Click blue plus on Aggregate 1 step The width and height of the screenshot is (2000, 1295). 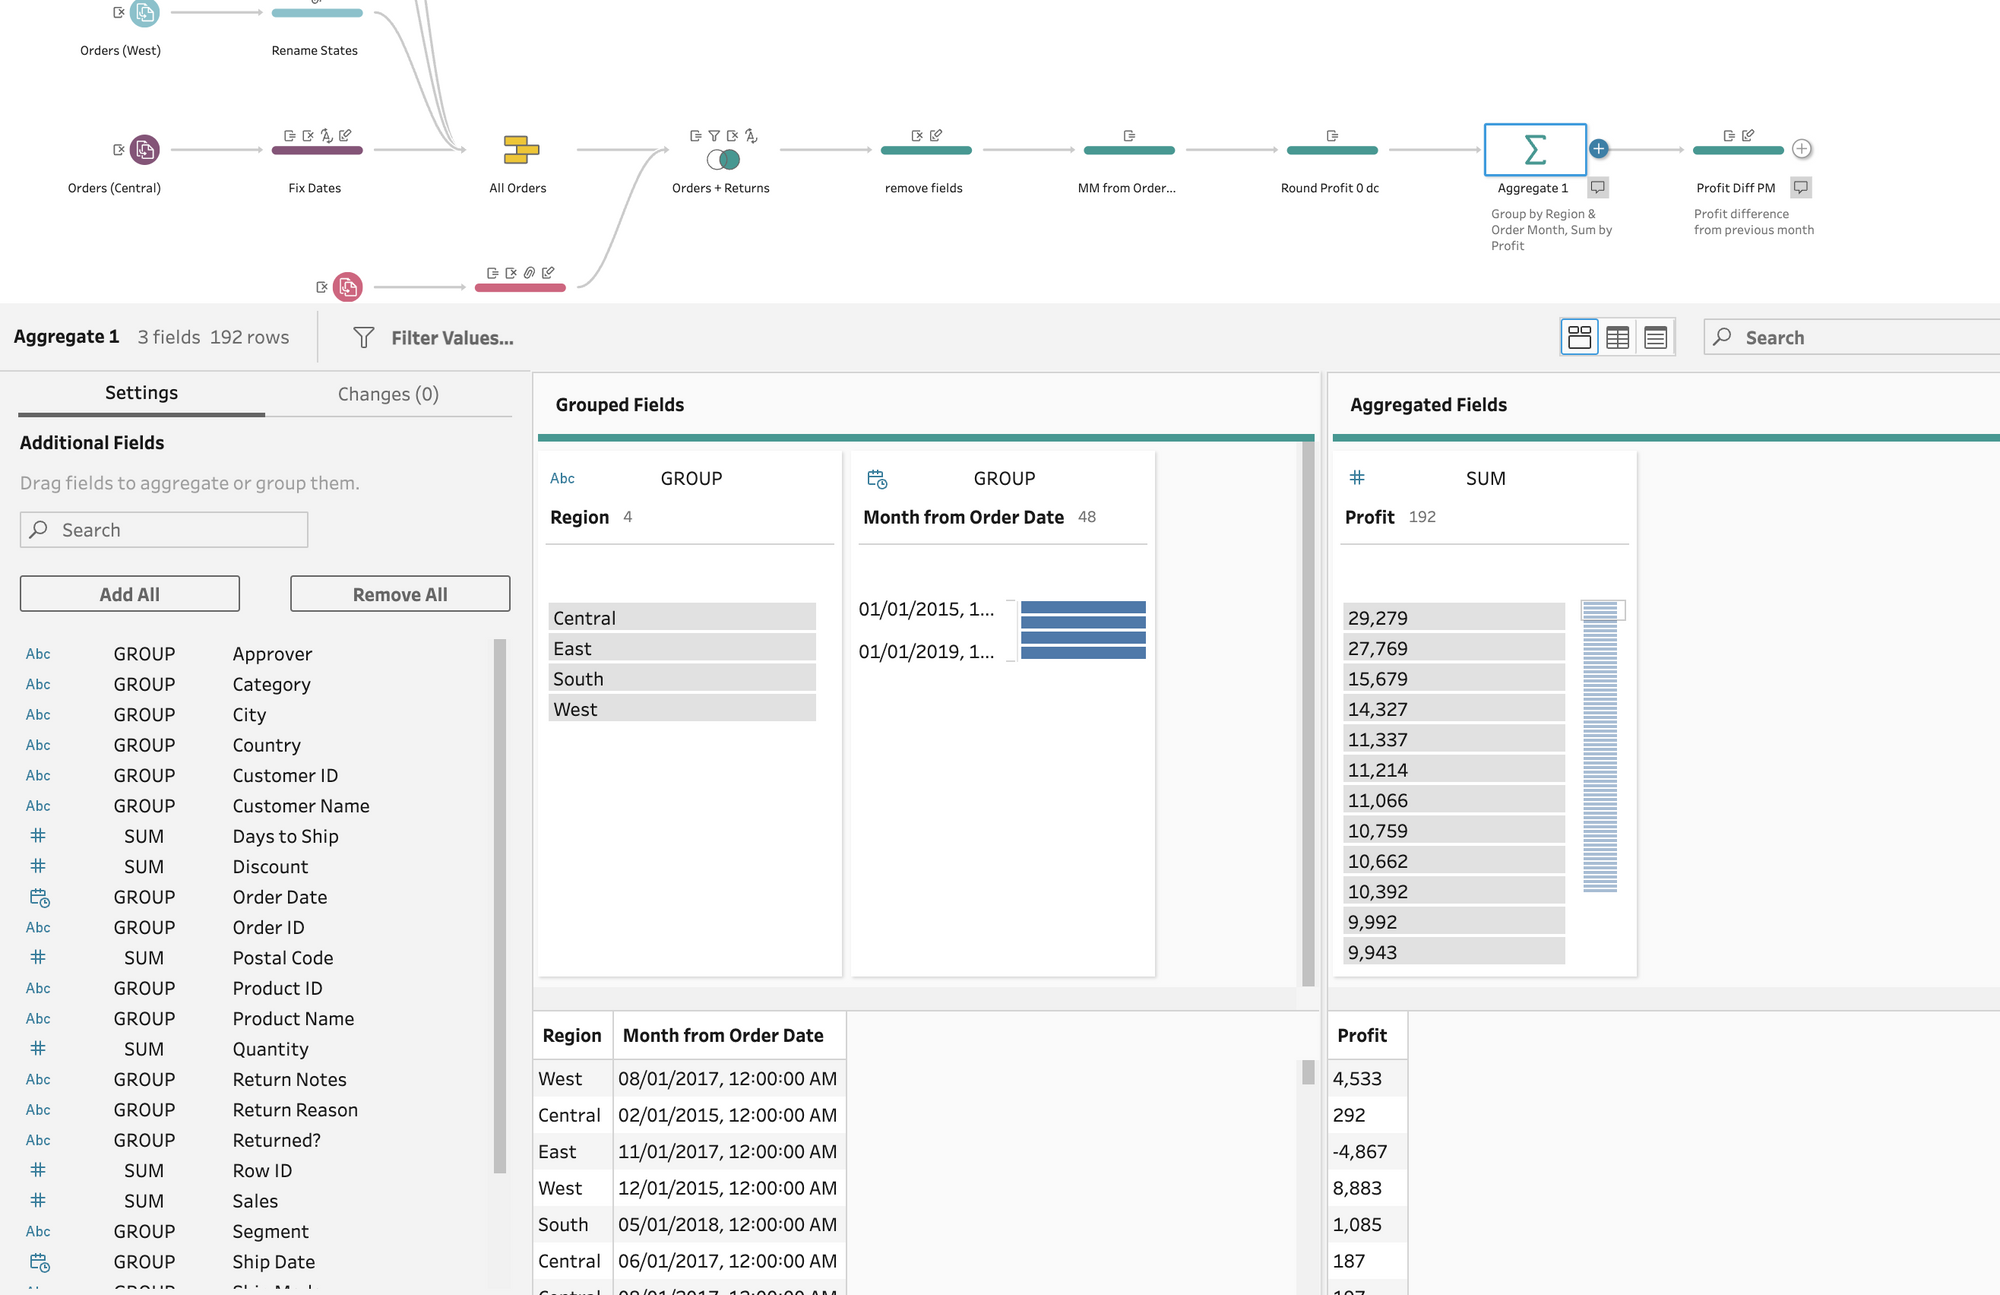point(1599,149)
